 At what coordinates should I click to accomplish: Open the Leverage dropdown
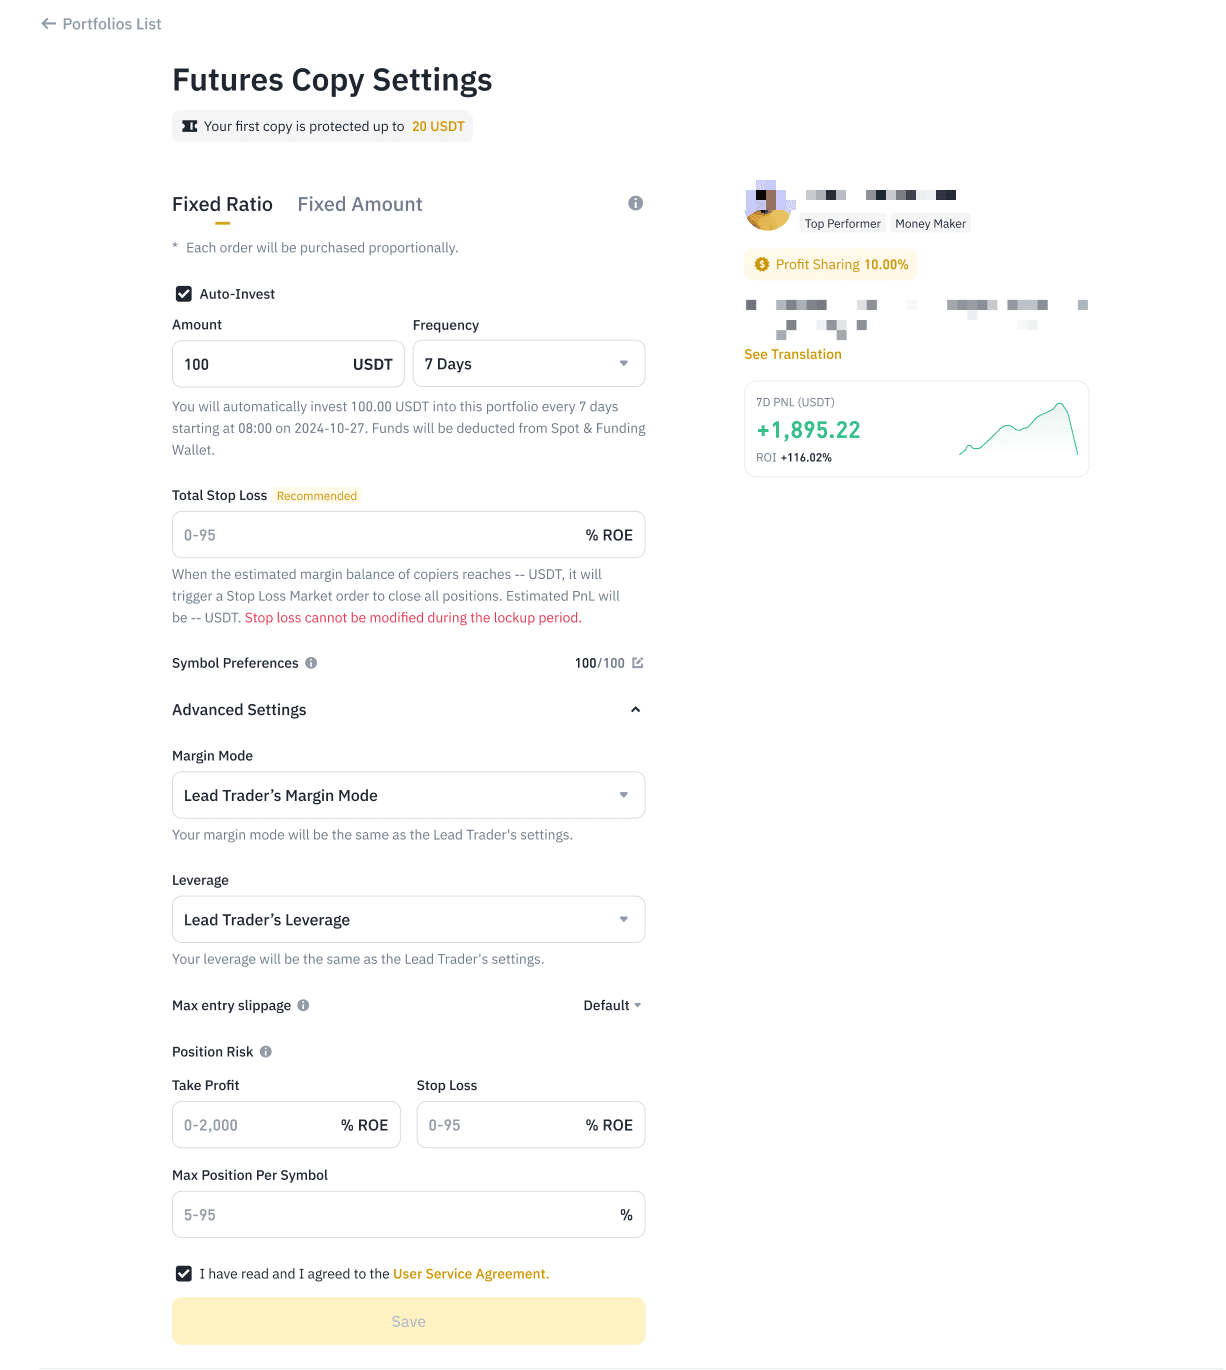coord(408,919)
